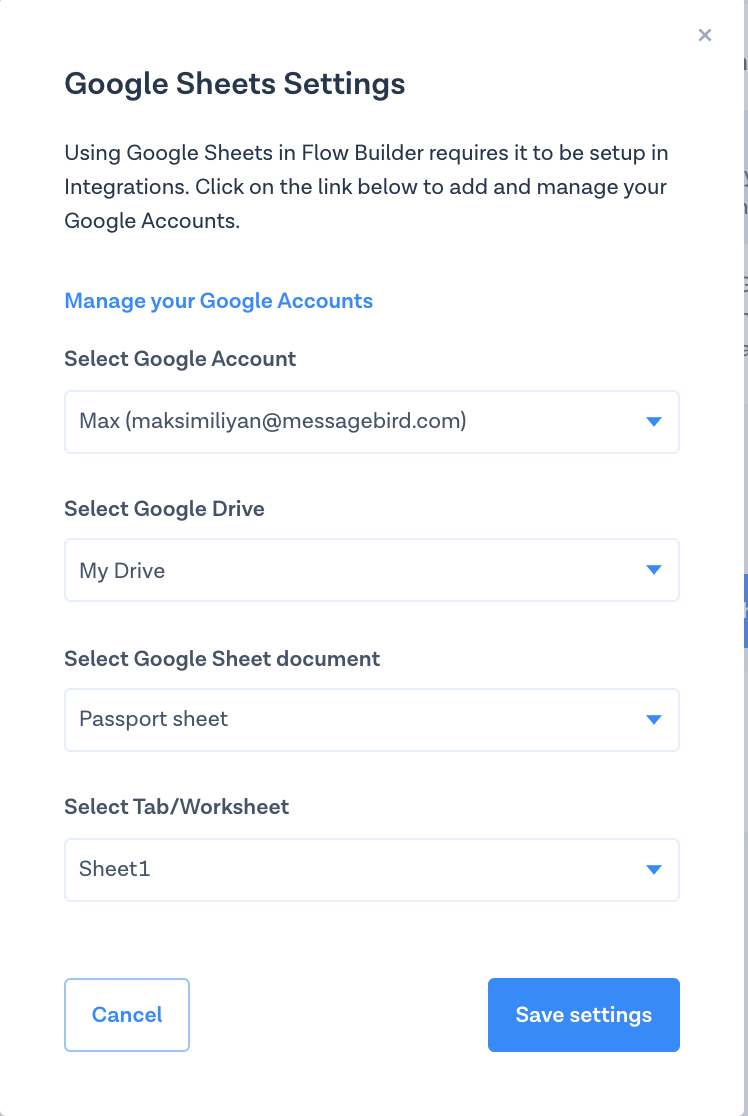Screen dimensions: 748x1116
Task: Click the Google Account dropdown arrow
Action: [x=654, y=422]
